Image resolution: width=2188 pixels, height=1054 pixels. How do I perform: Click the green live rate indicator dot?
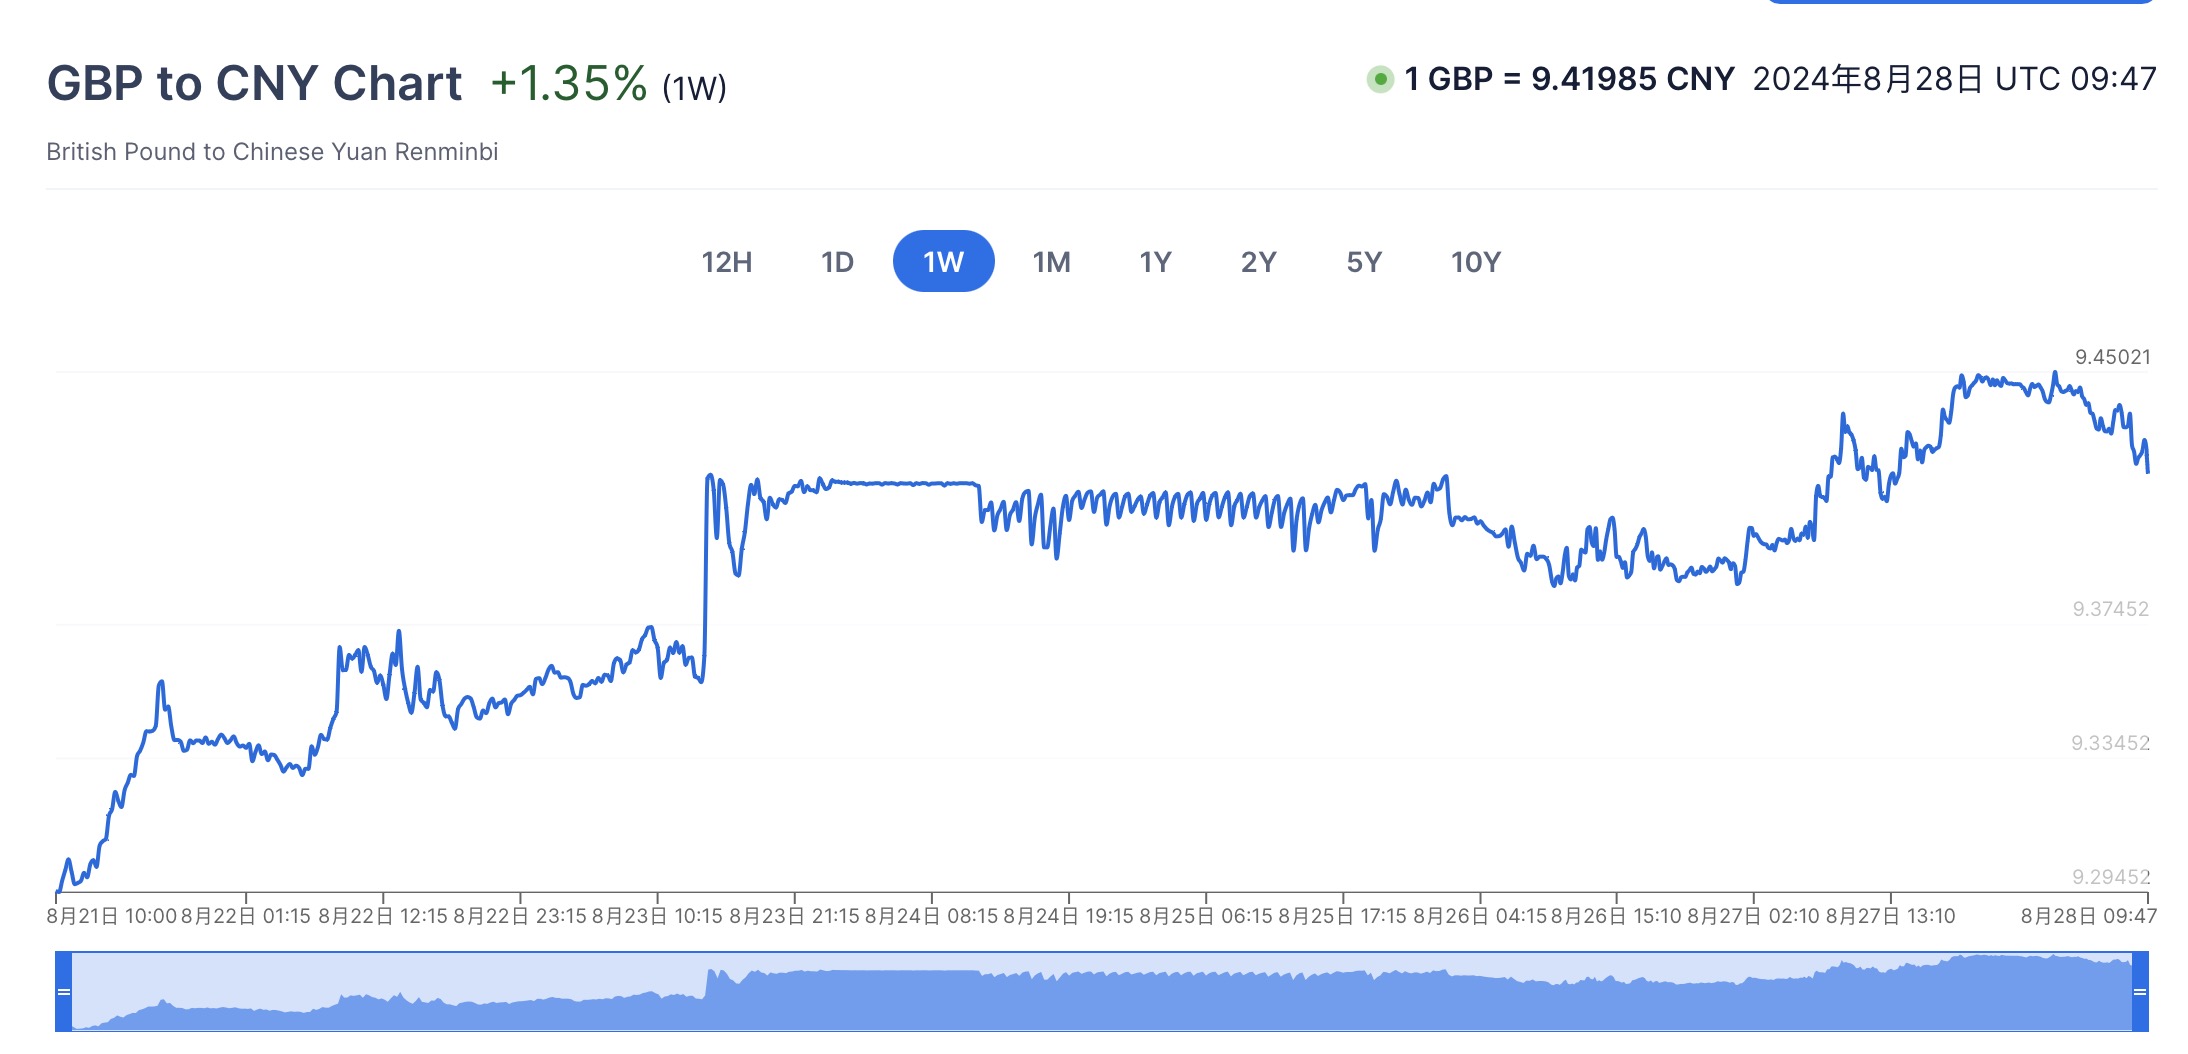point(1380,79)
